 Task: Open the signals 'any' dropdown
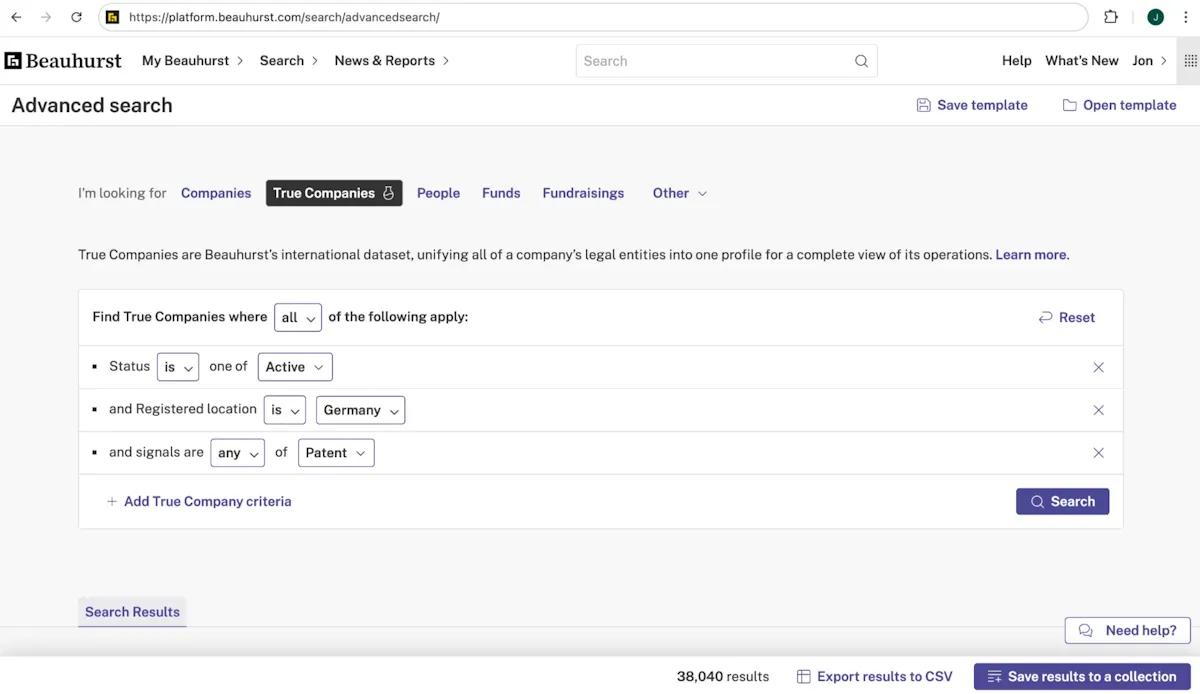[x=238, y=453]
